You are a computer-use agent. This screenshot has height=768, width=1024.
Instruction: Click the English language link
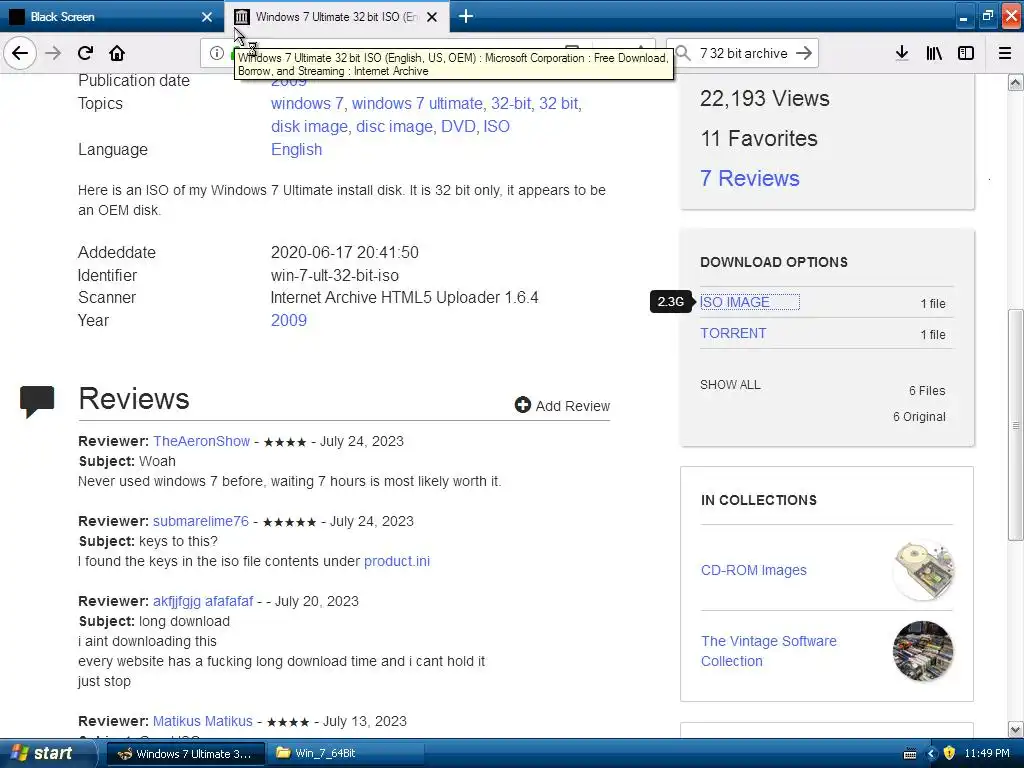296,150
